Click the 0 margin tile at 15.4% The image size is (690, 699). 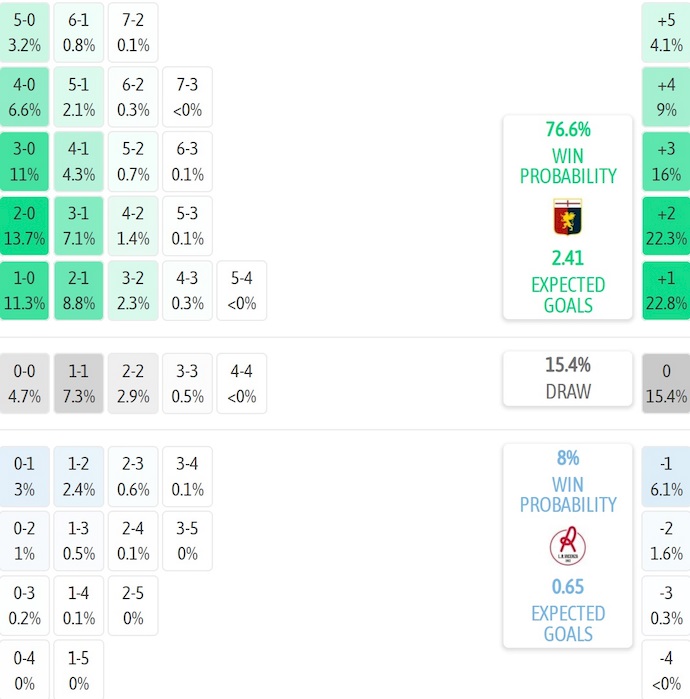(666, 383)
